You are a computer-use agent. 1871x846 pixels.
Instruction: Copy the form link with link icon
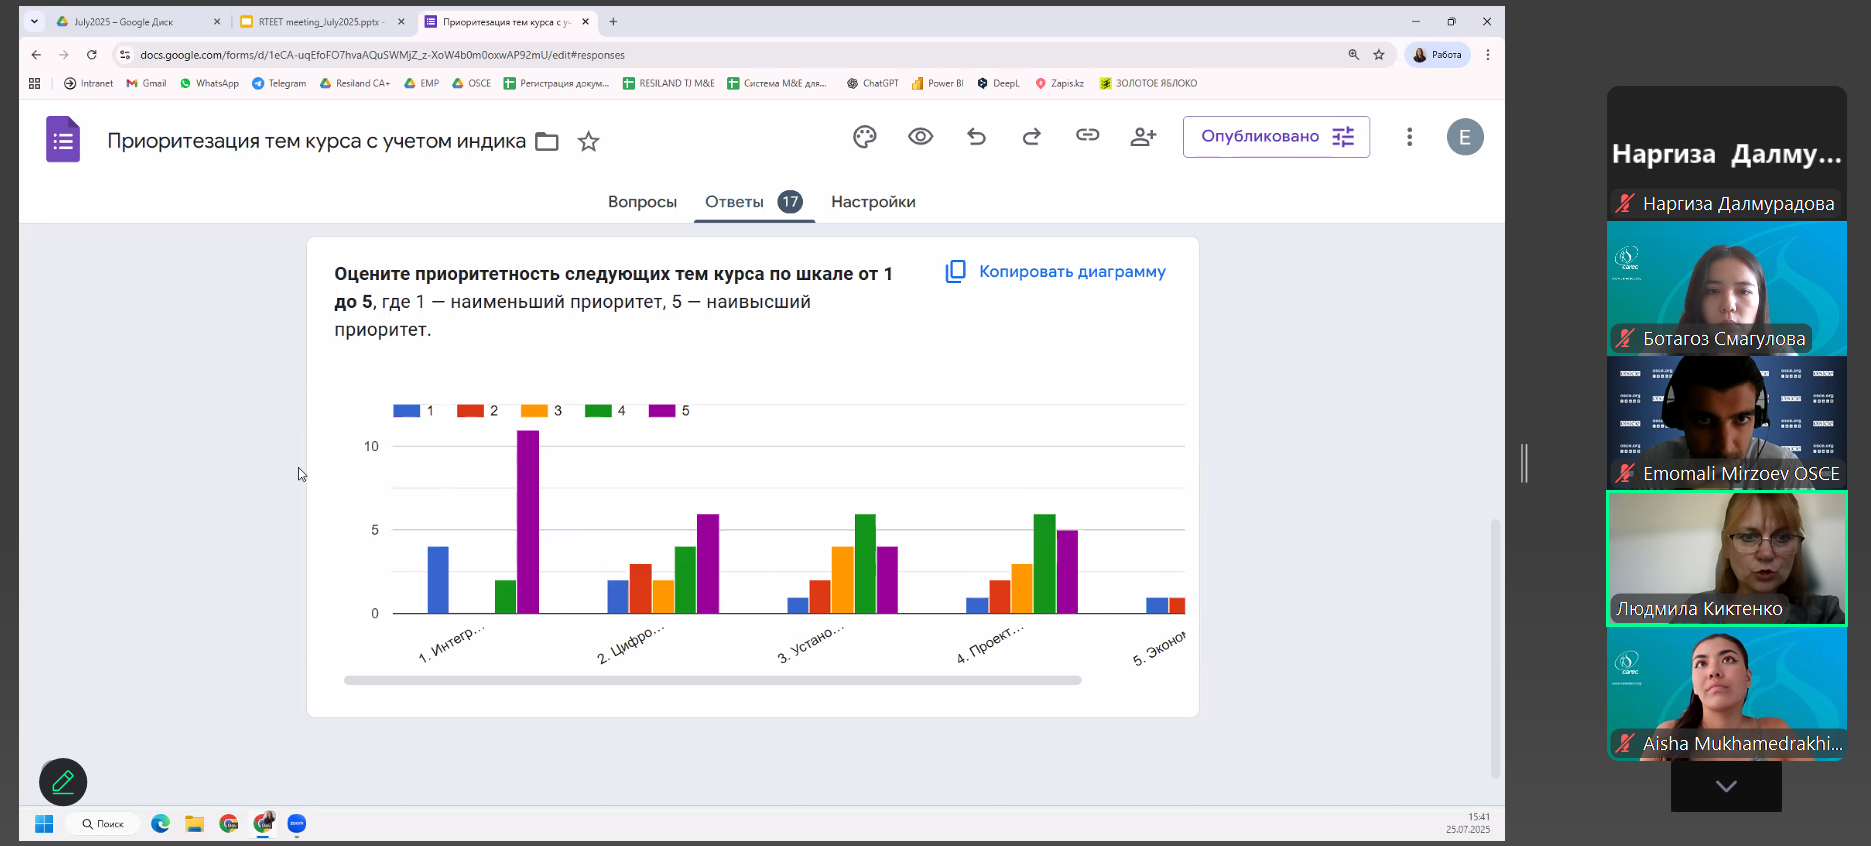1087,136
